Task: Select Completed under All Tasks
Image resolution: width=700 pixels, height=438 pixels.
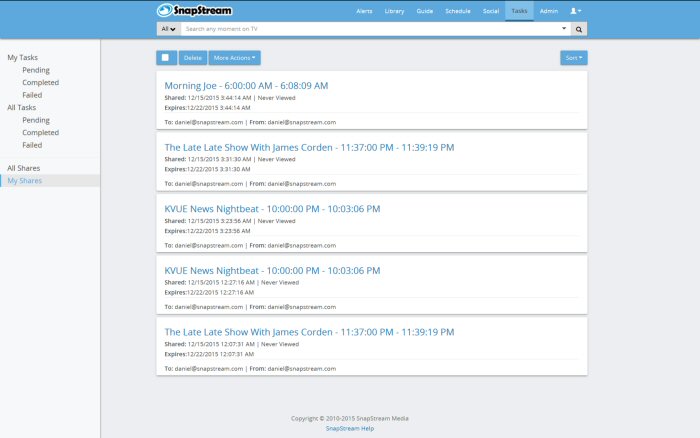Action: (40, 133)
